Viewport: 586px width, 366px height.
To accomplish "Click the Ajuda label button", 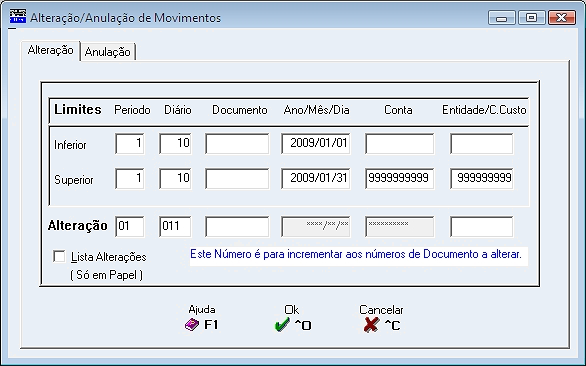I will (x=202, y=310).
